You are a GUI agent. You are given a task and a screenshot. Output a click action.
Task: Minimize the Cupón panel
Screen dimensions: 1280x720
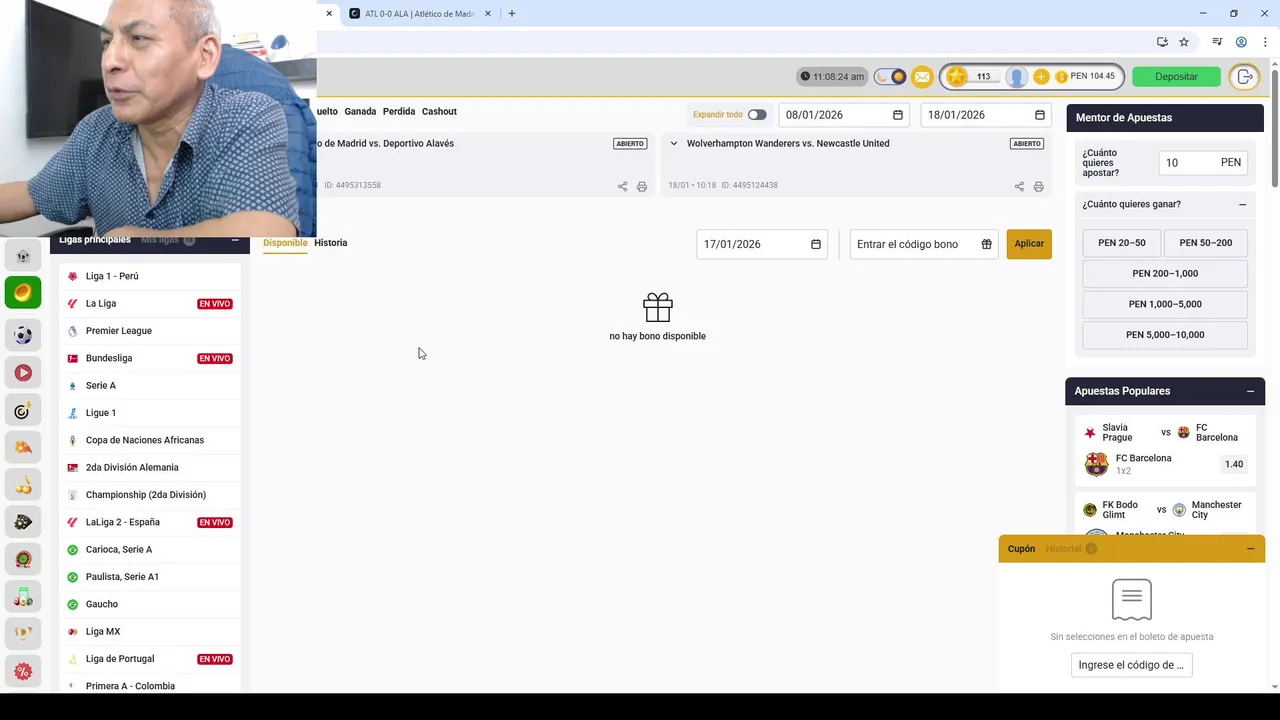point(1250,549)
